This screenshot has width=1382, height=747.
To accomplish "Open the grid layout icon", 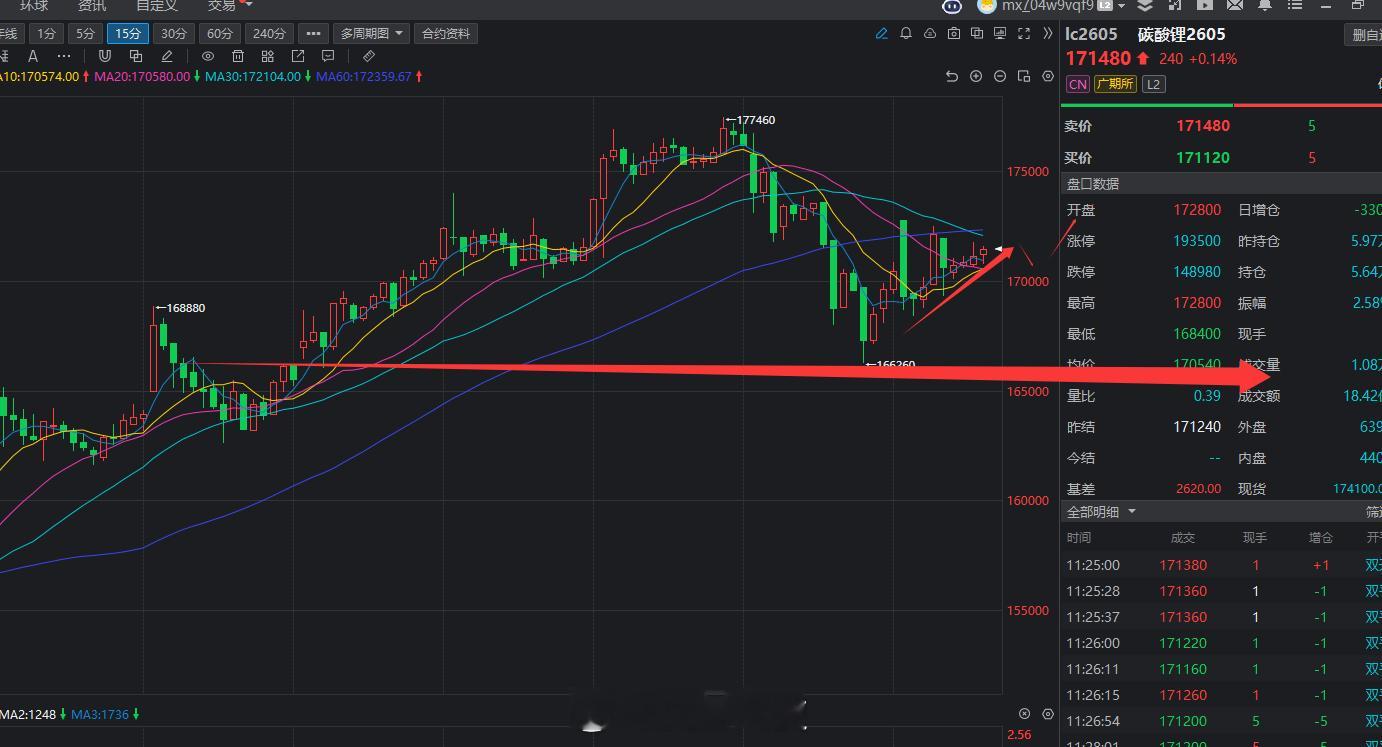I will coord(268,56).
